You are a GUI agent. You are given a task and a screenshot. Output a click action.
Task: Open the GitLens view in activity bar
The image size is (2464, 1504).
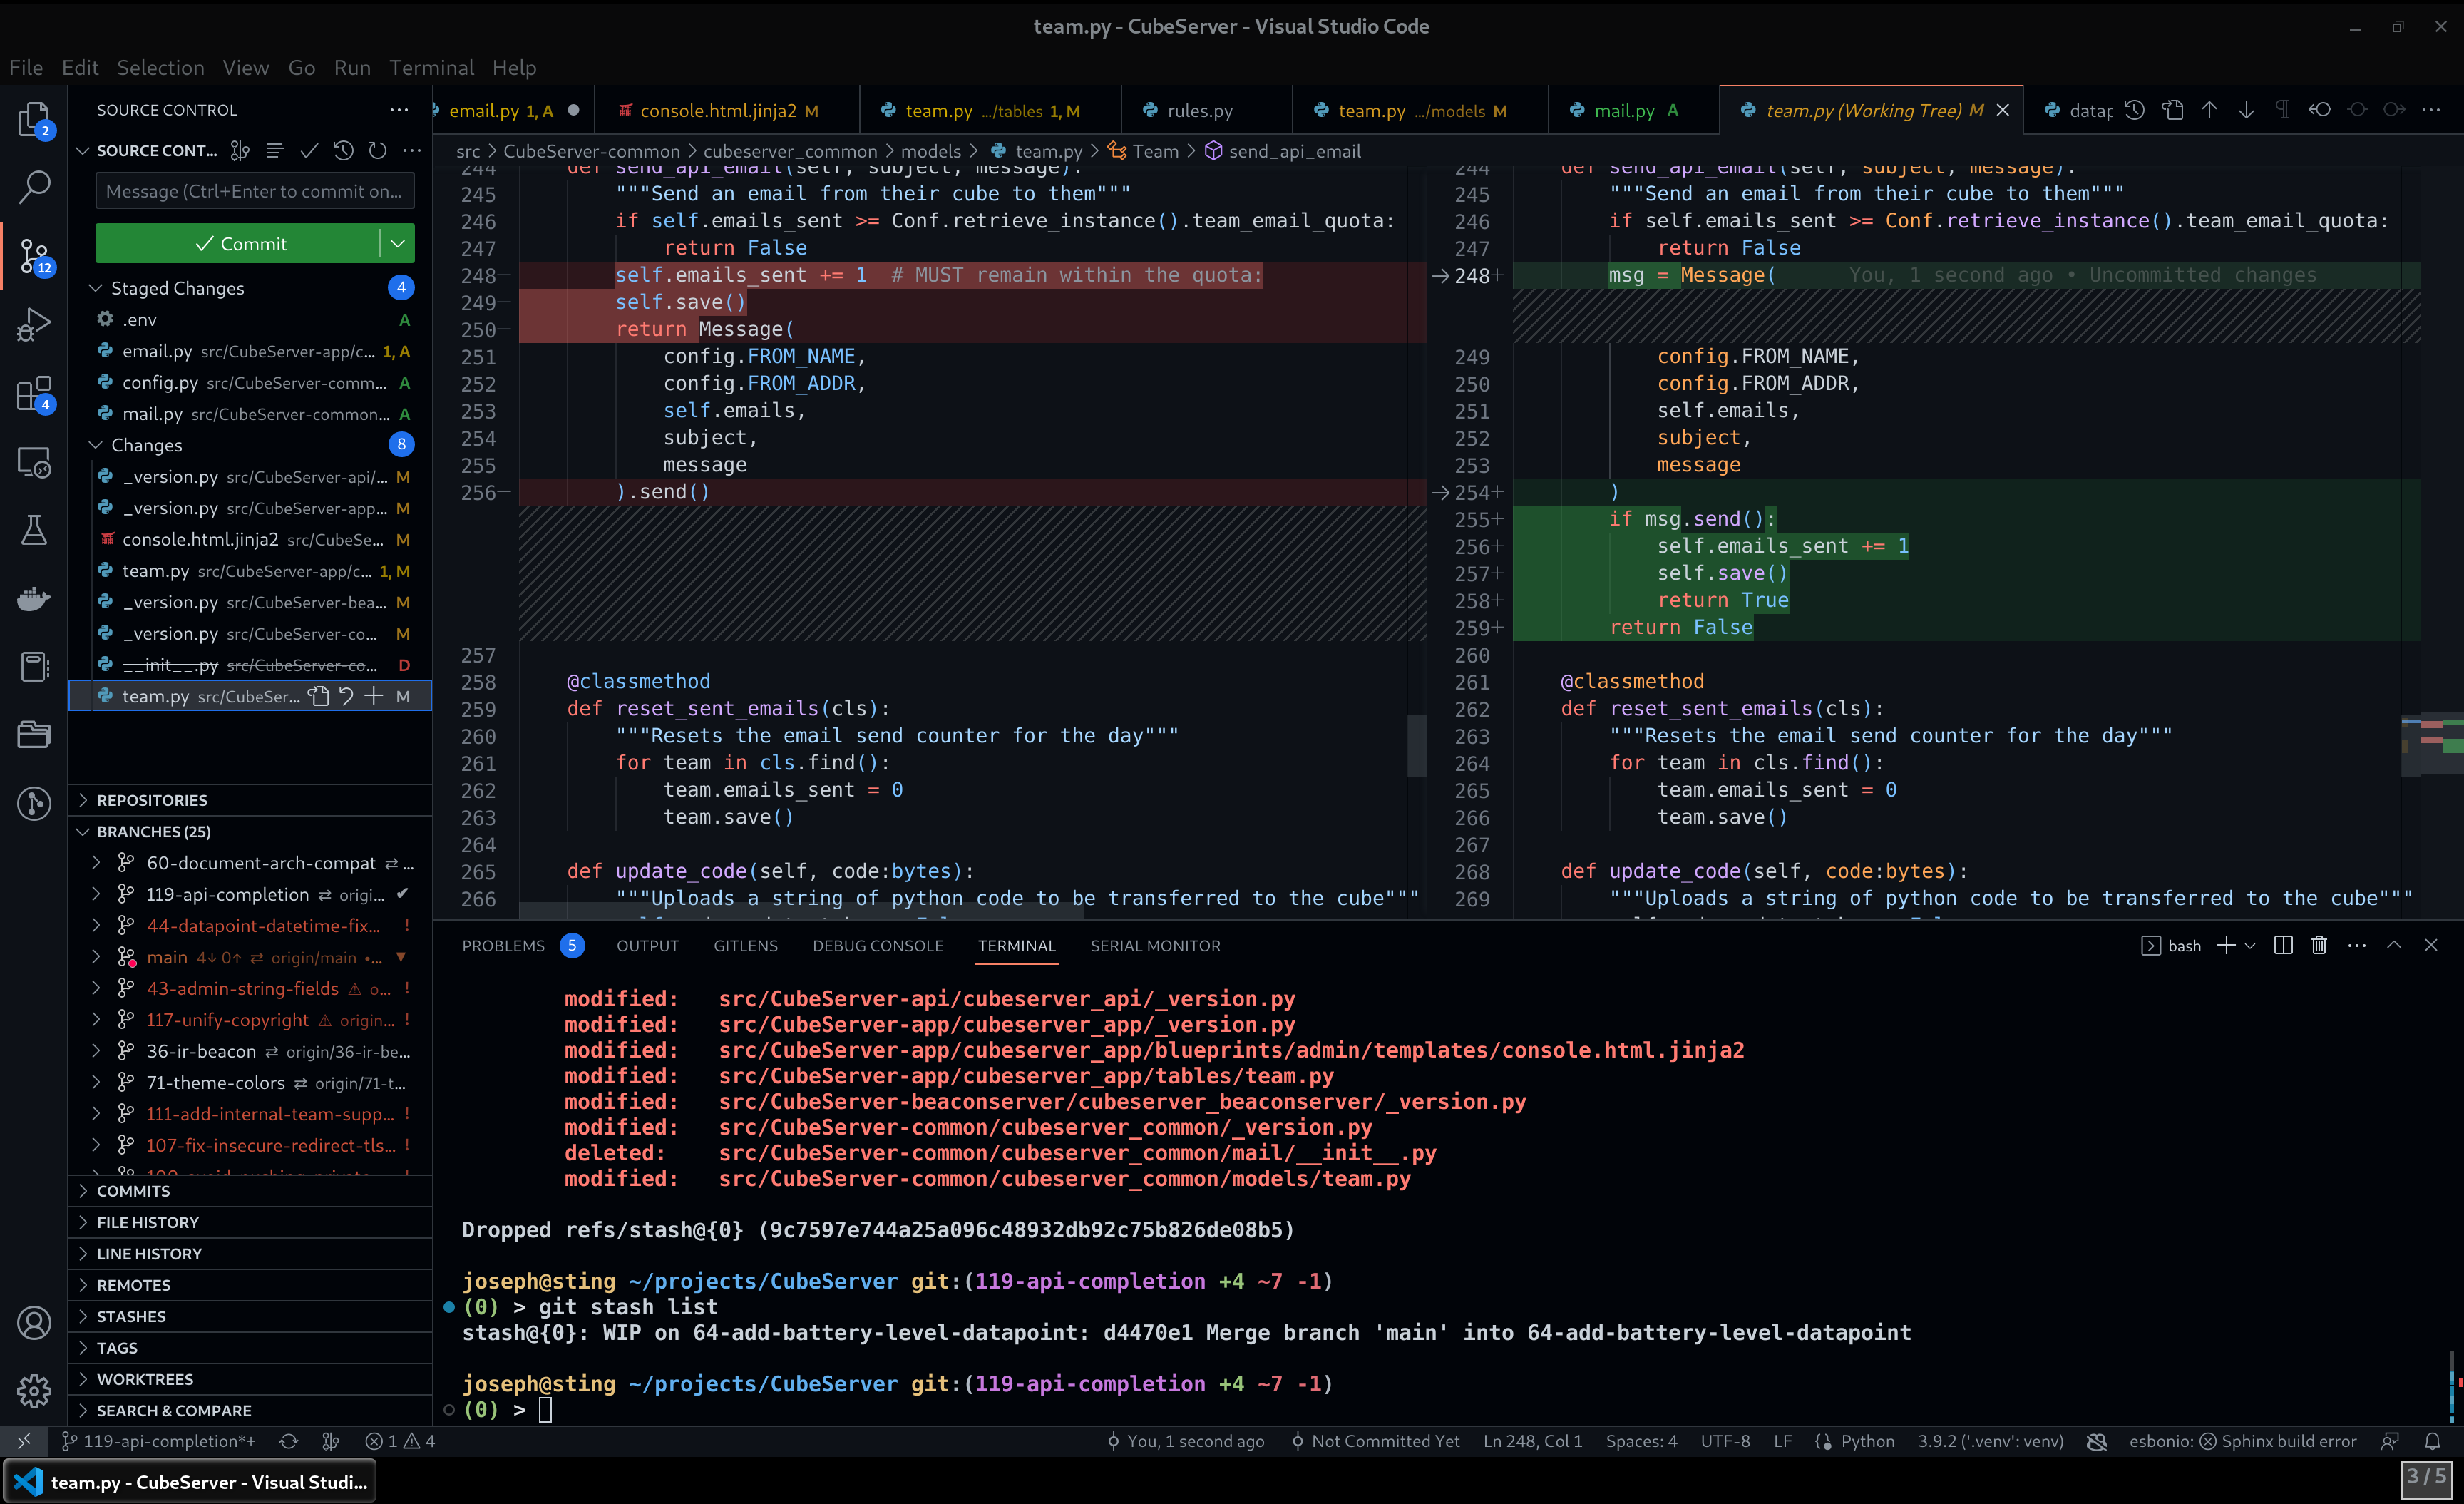click(34, 803)
